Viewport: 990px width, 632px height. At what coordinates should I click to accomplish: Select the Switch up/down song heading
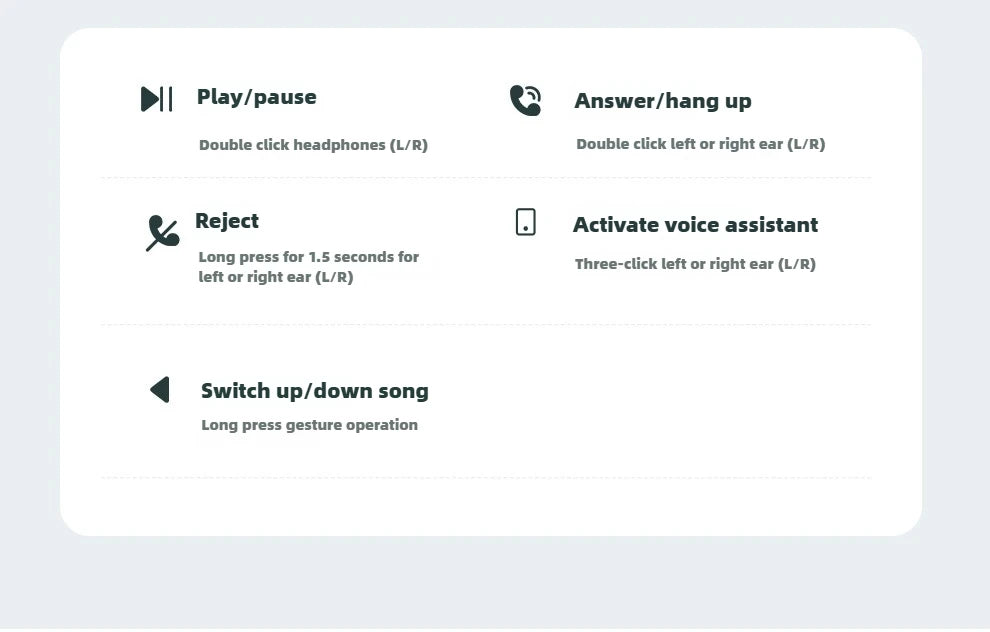click(x=314, y=391)
